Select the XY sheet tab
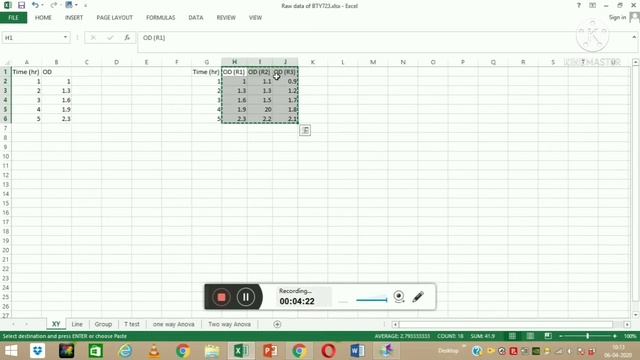 (56, 324)
